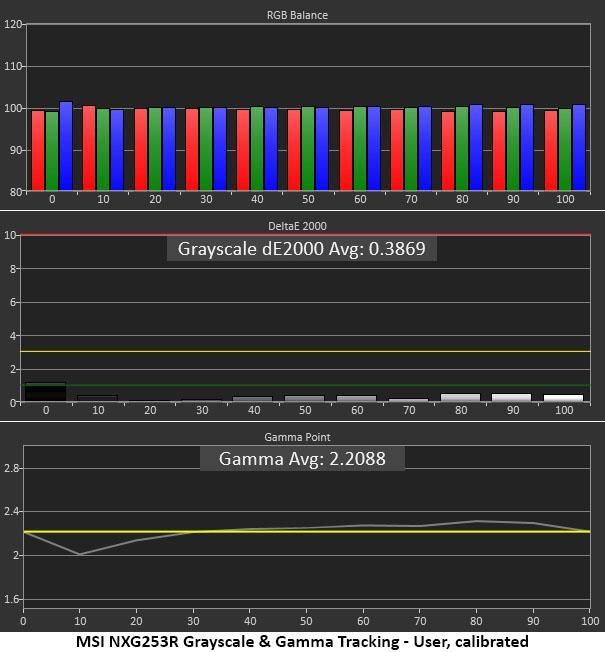Click the green threshold line in DeltaE chart
This screenshot has width=605, height=652.
point(305,385)
